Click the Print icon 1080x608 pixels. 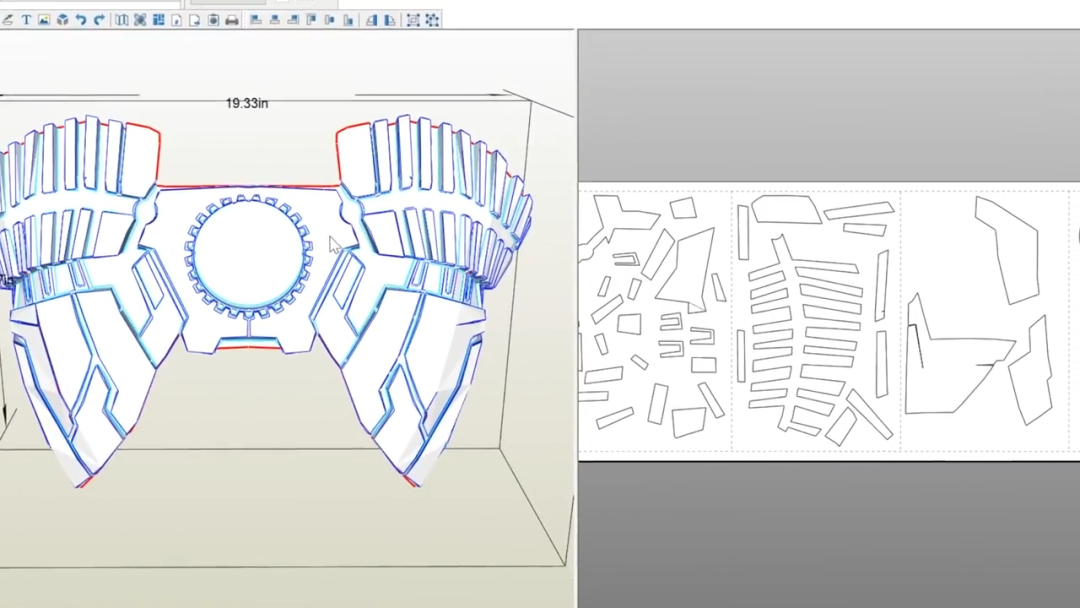coord(232,20)
